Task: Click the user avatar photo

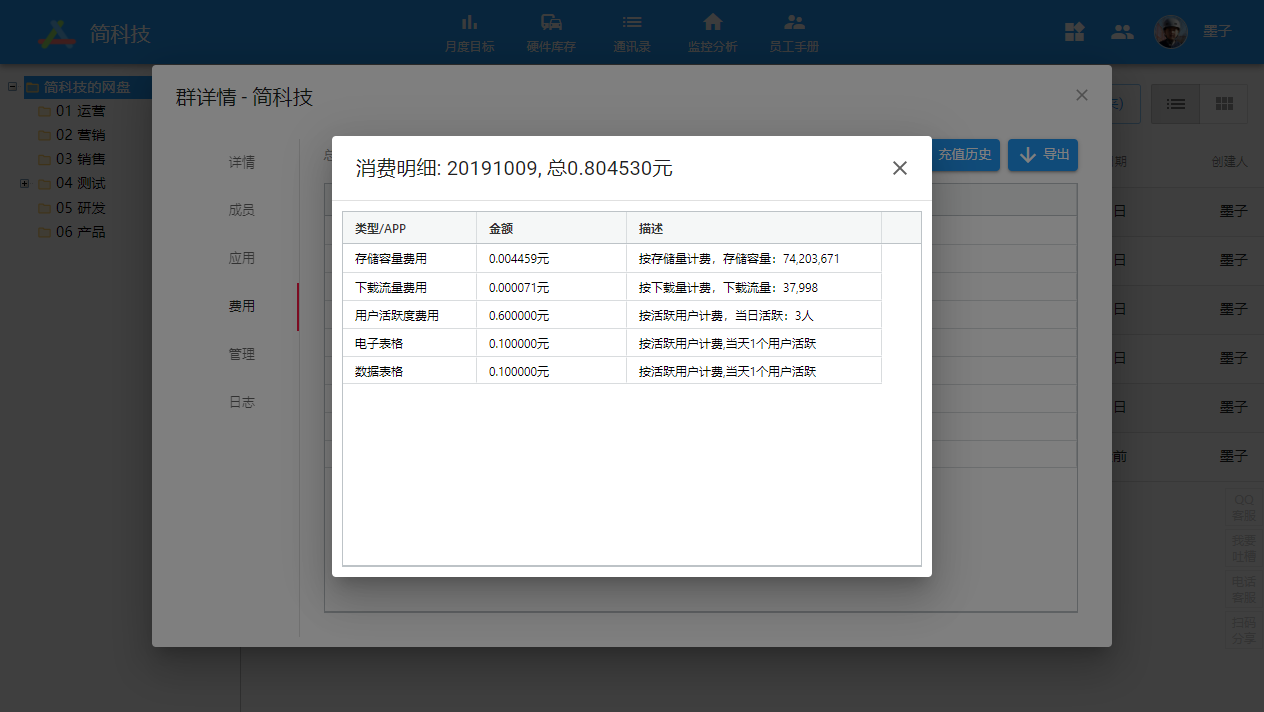Action: (x=1170, y=32)
